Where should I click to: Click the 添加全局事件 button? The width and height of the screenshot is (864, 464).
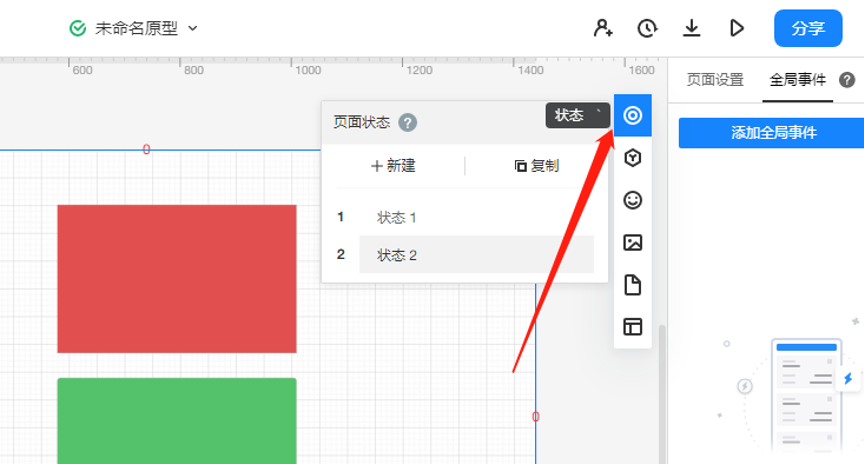pyautogui.click(x=772, y=133)
